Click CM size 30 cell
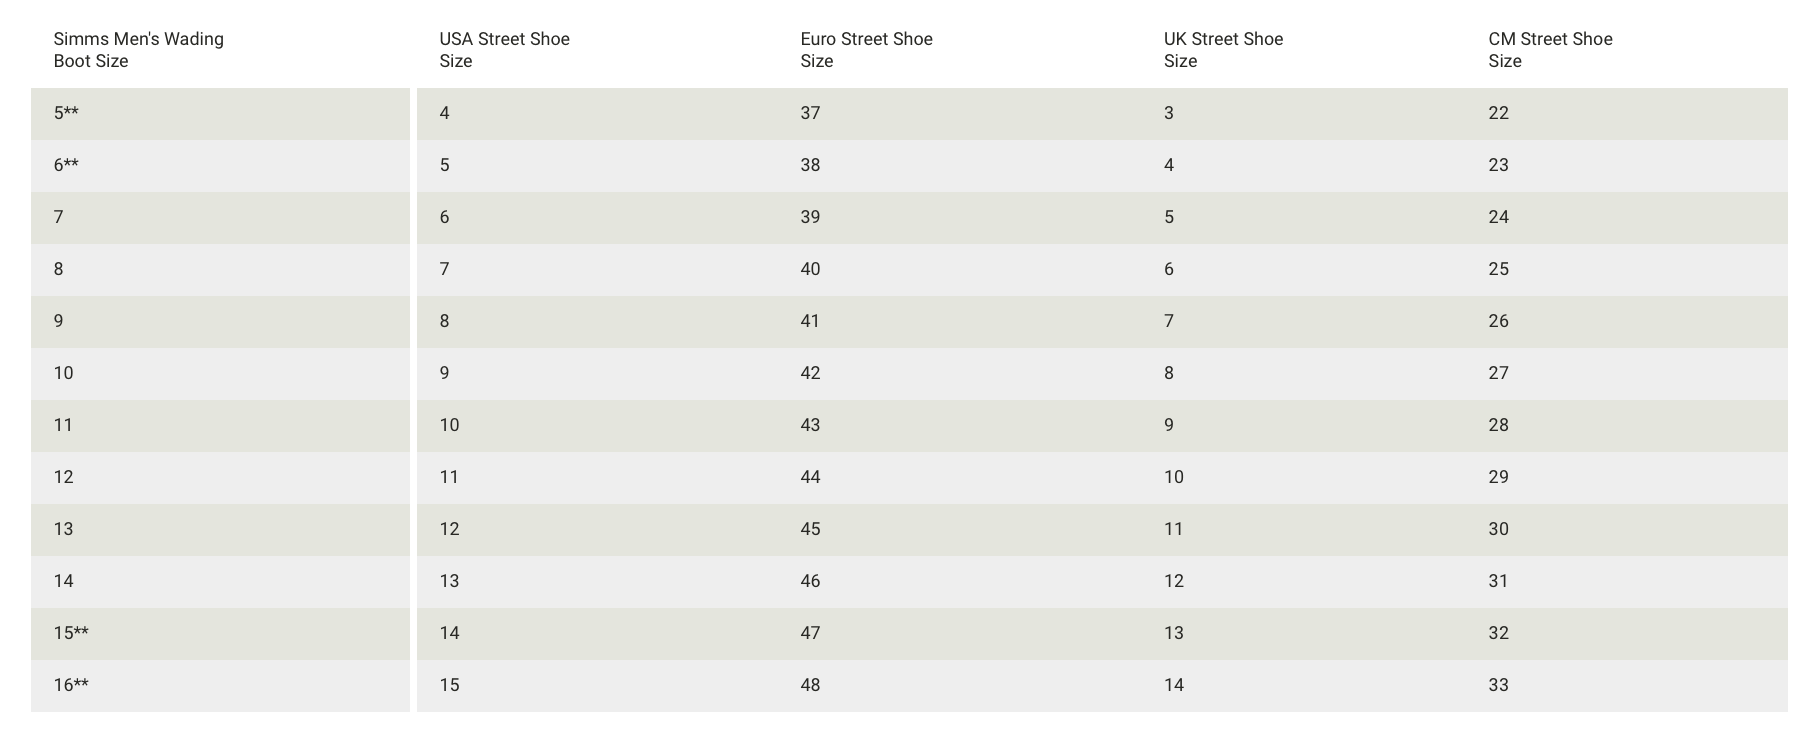The width and height of the screenshot is (1818, 734). click(1498, 529)
